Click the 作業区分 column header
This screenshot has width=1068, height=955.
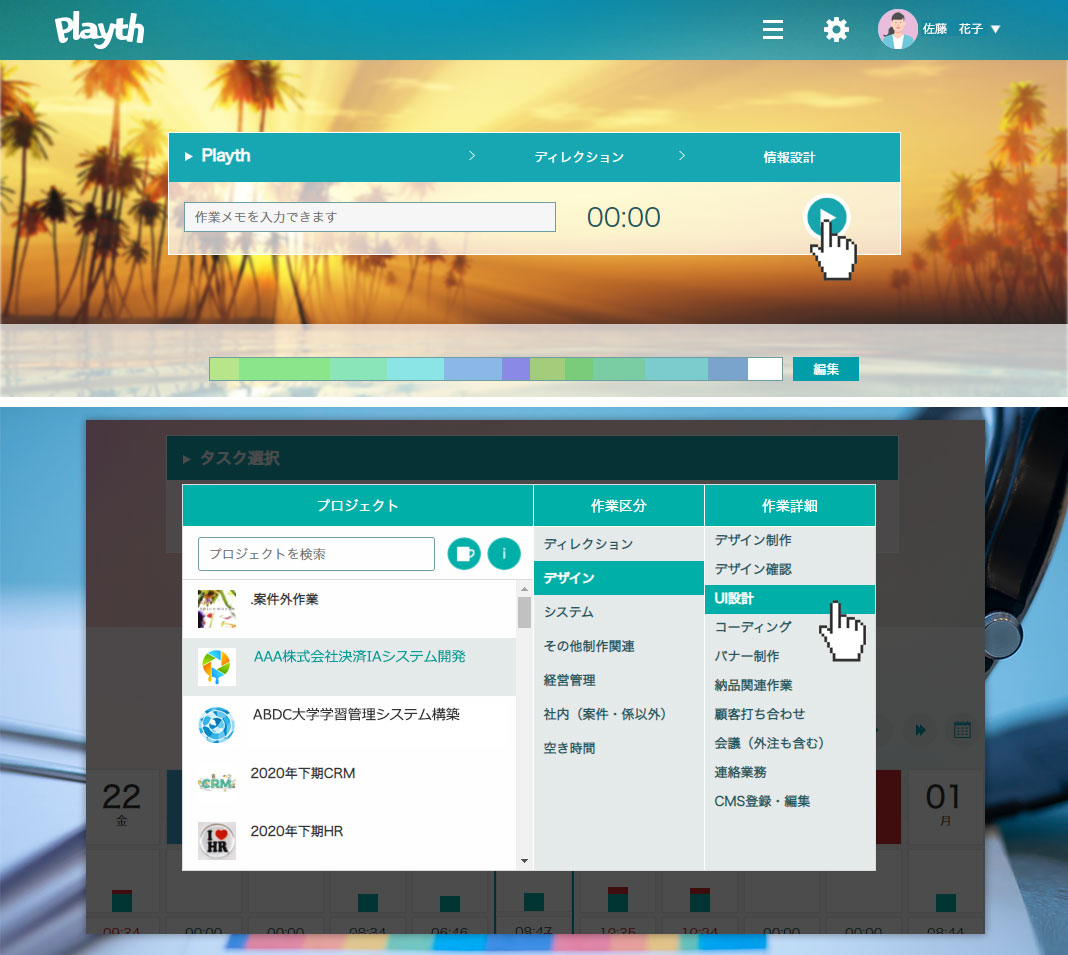(x=618, y=505)
